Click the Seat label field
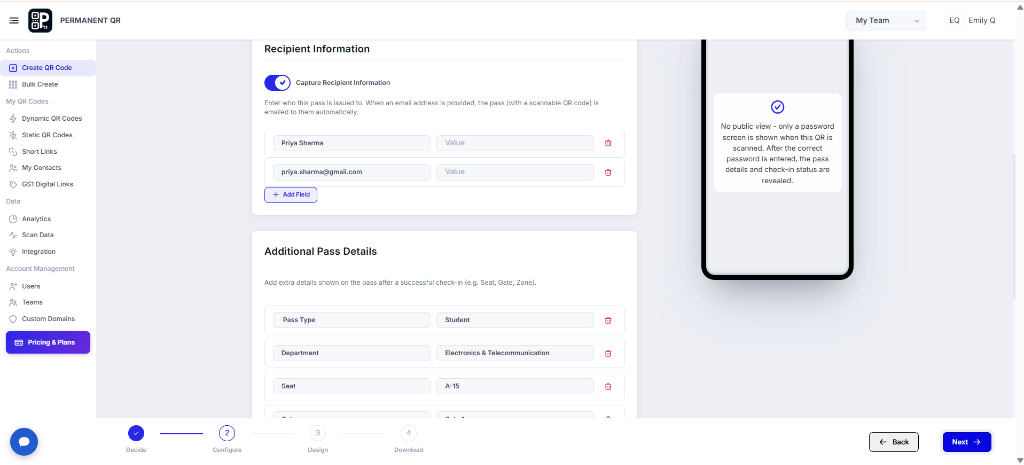1024x465 pixels. pos(352,386)
